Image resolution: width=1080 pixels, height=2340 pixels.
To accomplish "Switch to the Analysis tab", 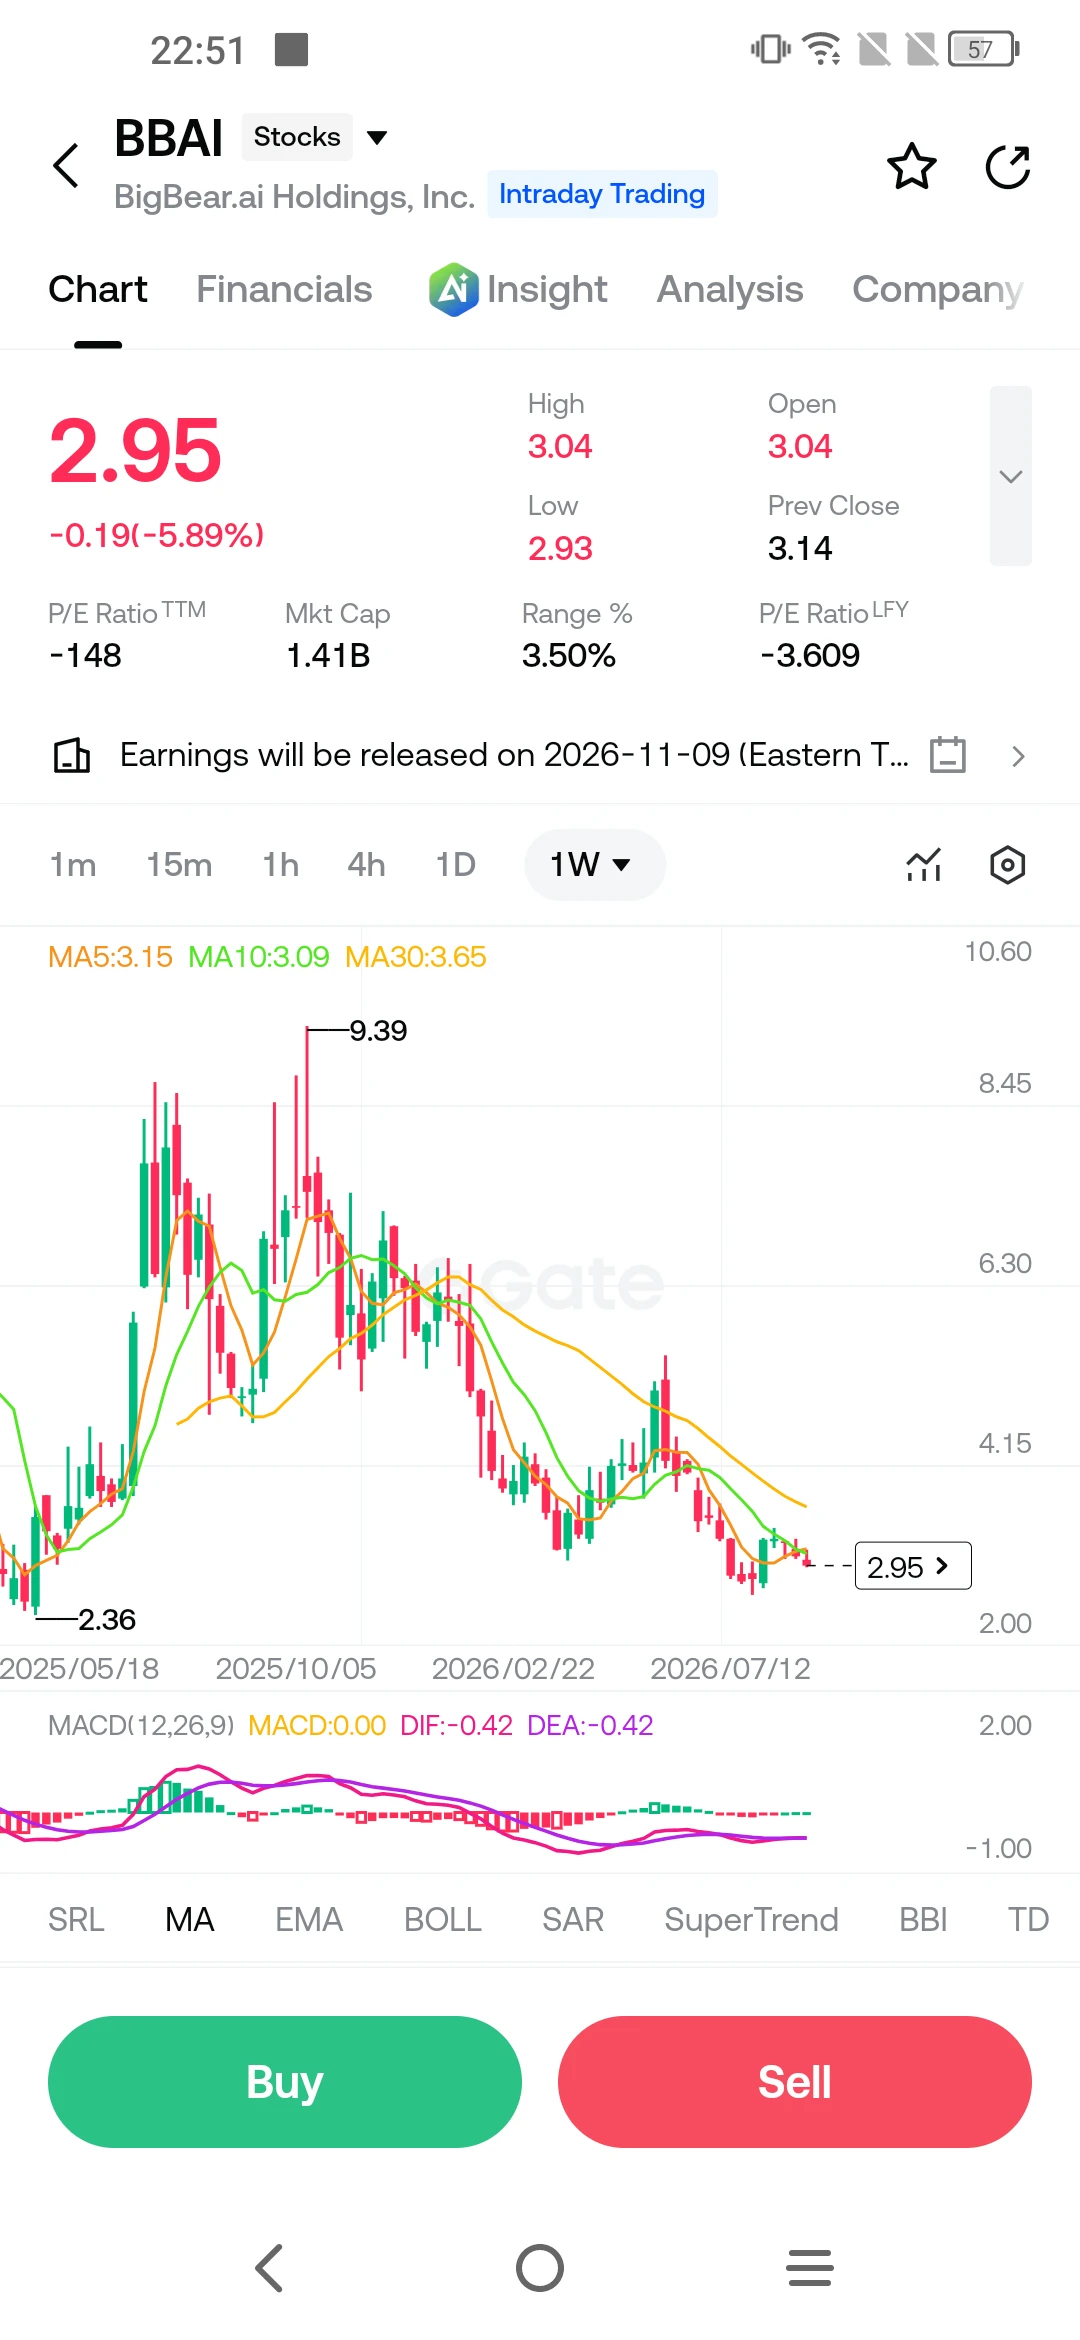I will point(730,290).
